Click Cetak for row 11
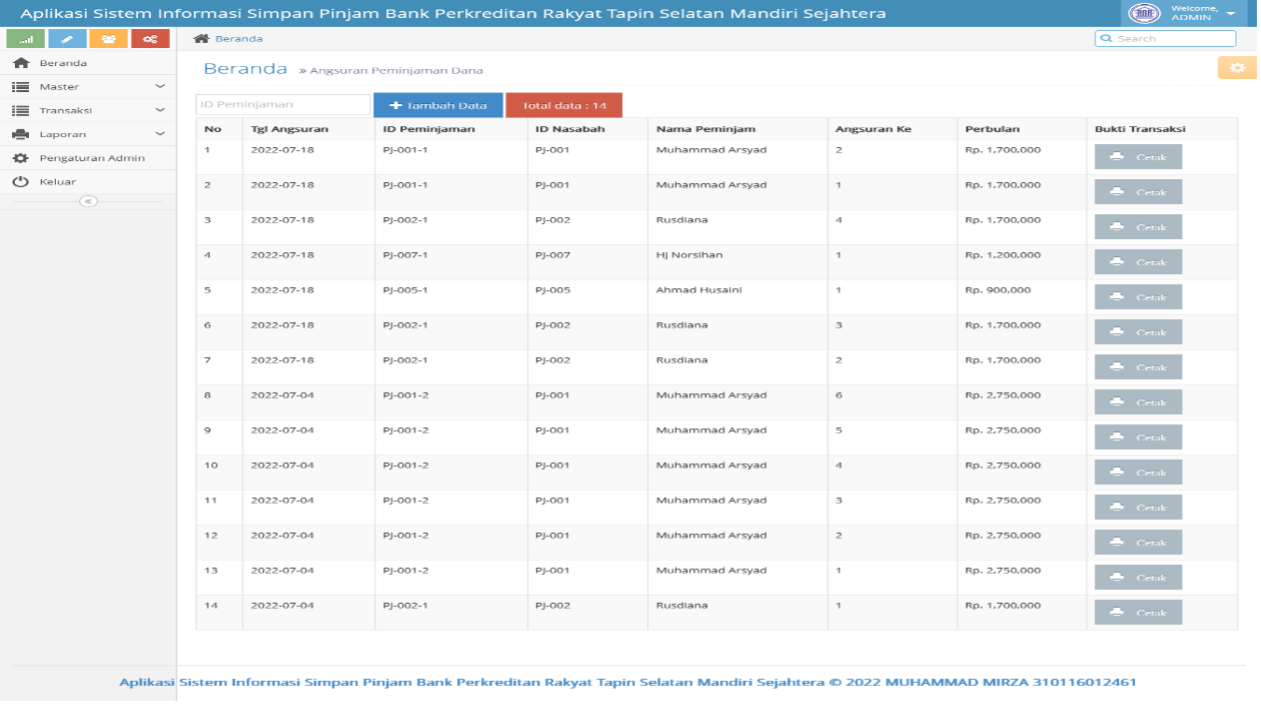 pos(1138,507)
